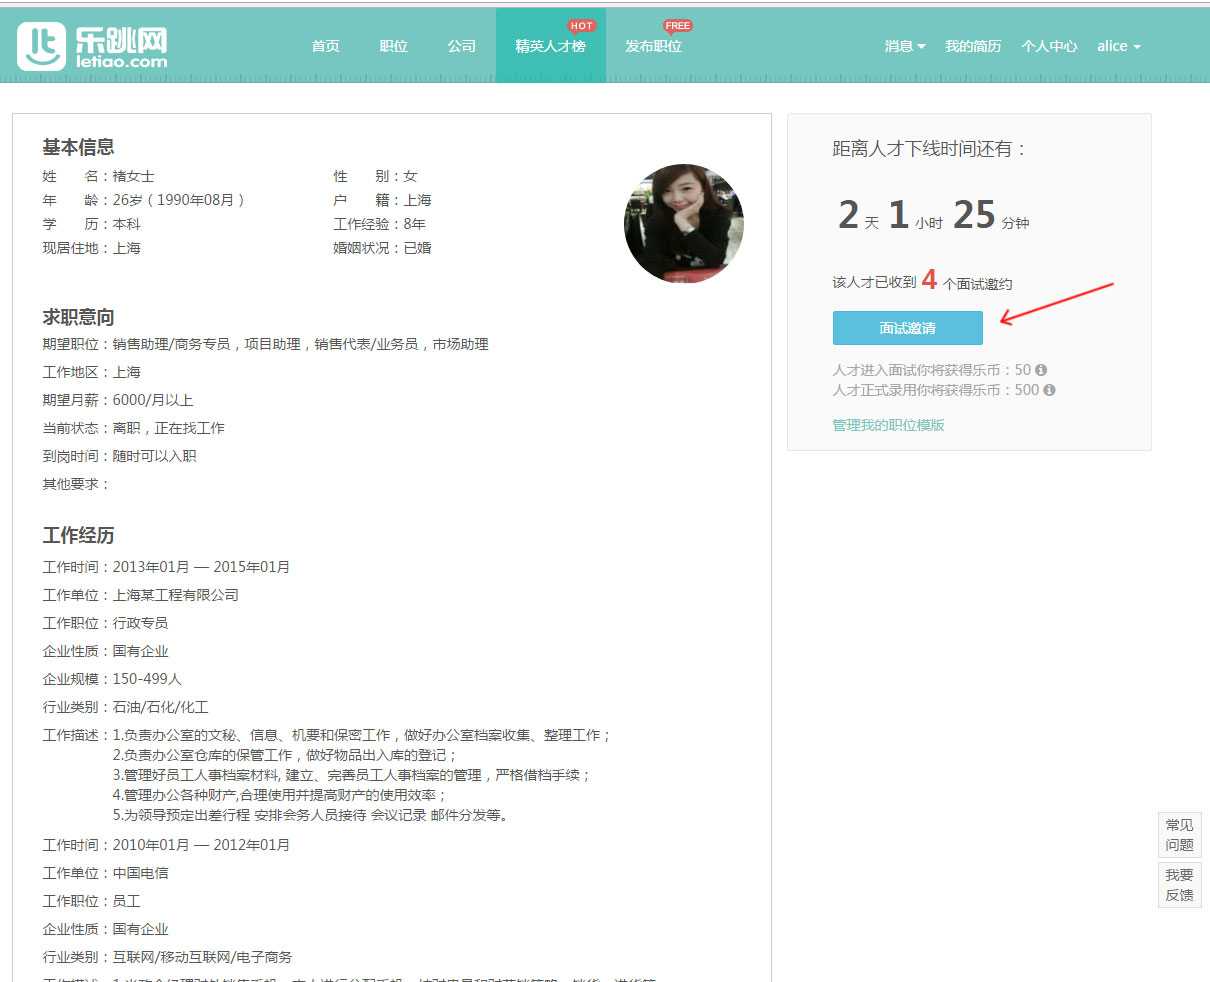Viewport: 1210px width, 982px height.
Task: Click 行业类别：互联网/移动互联网/电子商务 text
Action: pos(167,957)
